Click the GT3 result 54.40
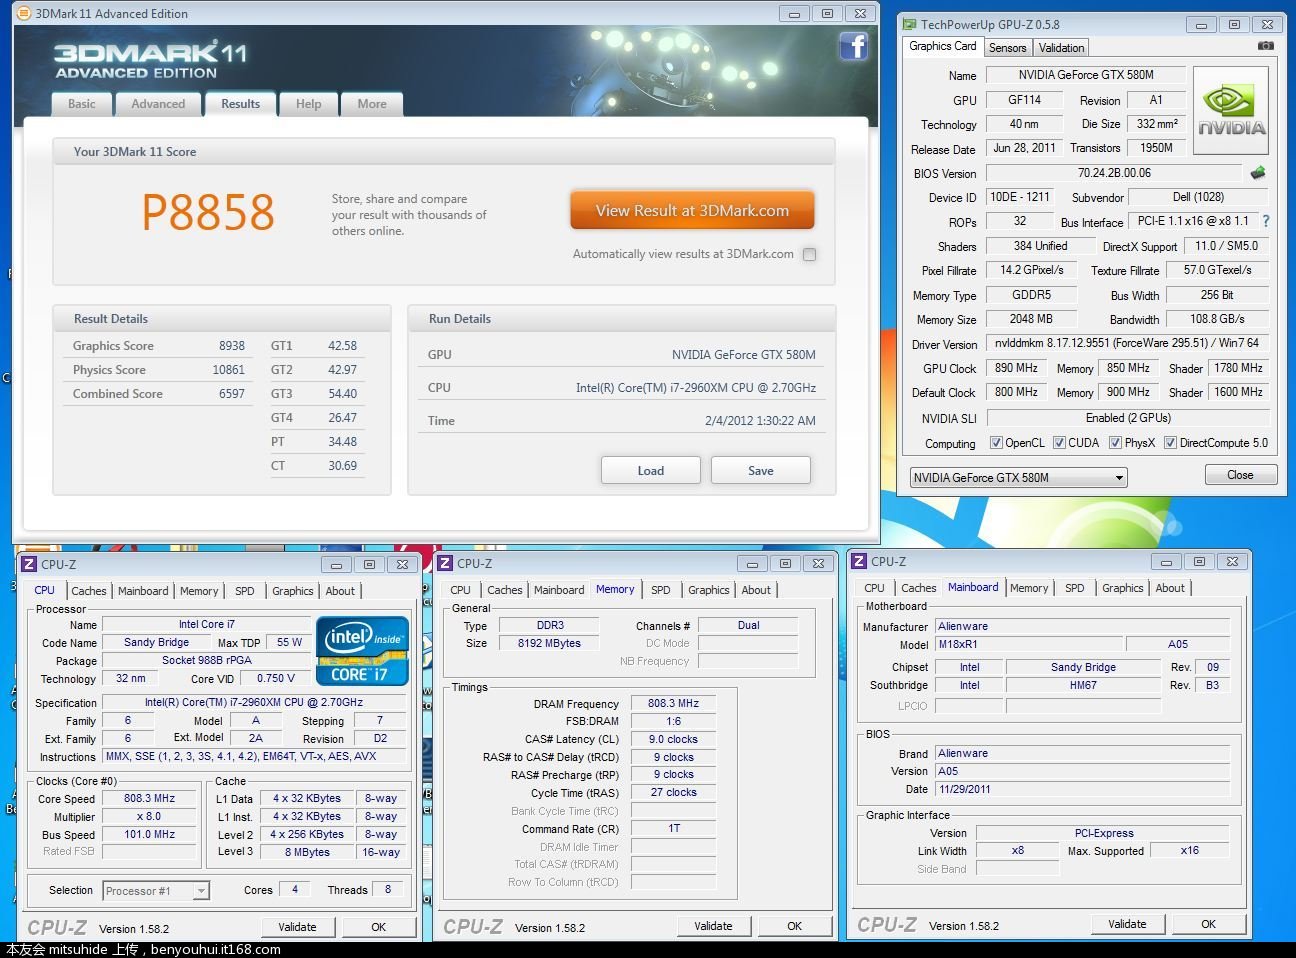Screen dimensions: 1296x958 coord(342,394)
